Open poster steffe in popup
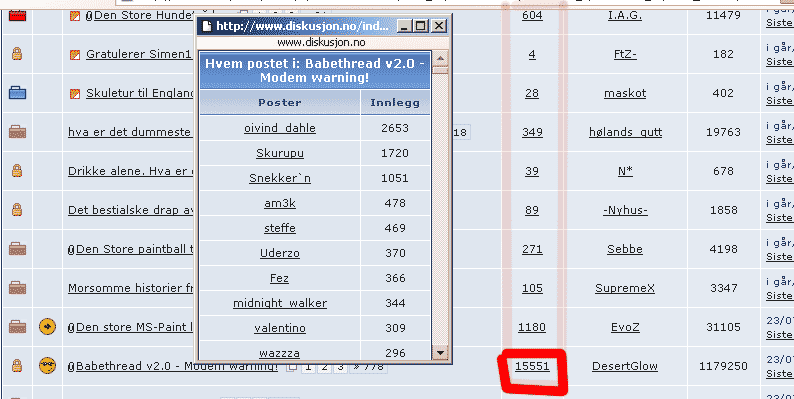The image size is (794, 399). point(280,228)
